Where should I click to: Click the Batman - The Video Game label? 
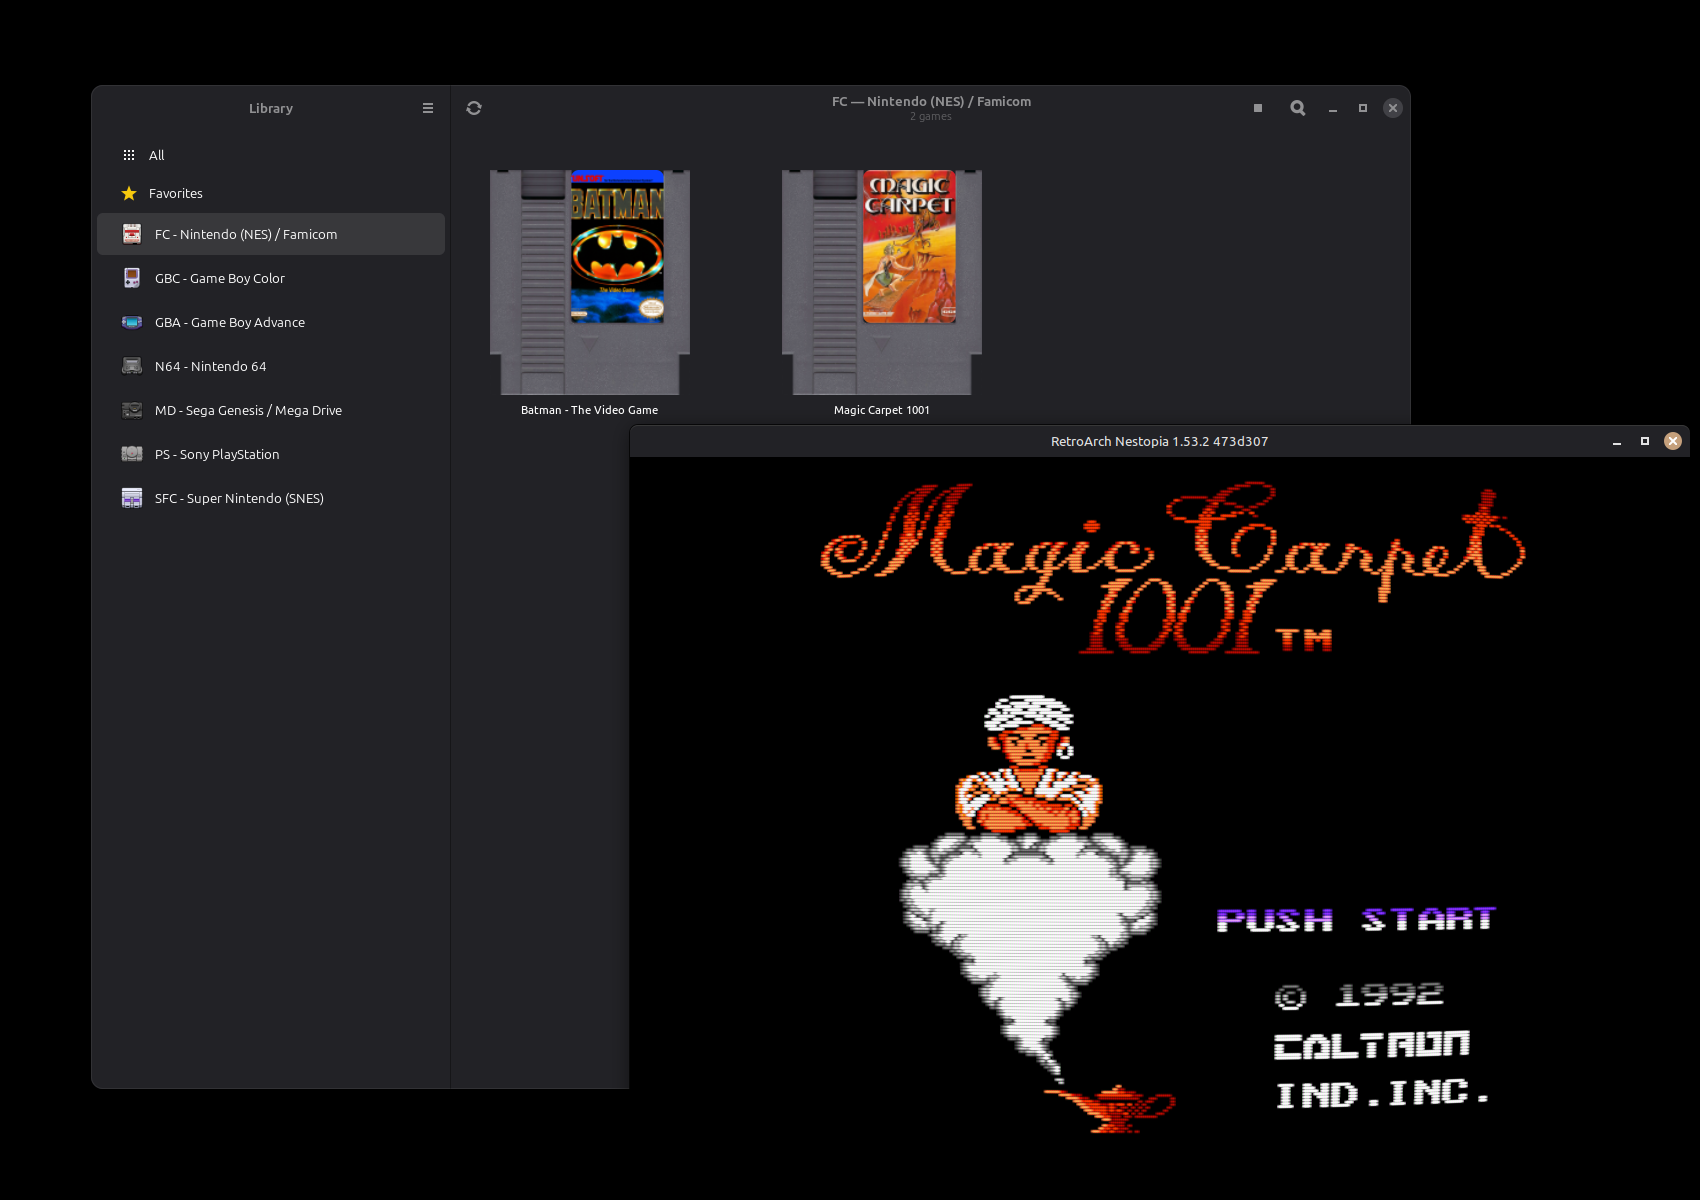[x=590, y=410]
